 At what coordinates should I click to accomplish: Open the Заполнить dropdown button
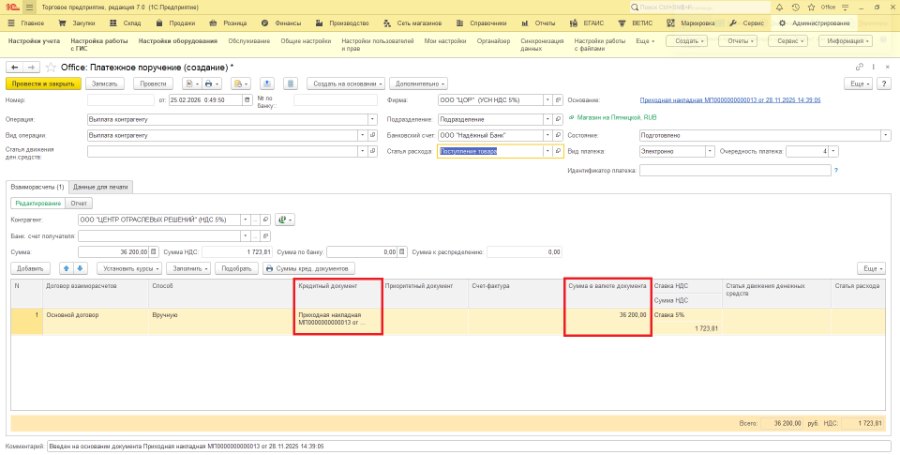[x=188, y=269]
